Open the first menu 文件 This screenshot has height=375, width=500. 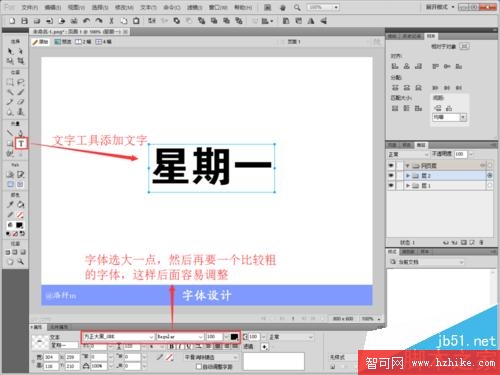(x=30, y=7)
